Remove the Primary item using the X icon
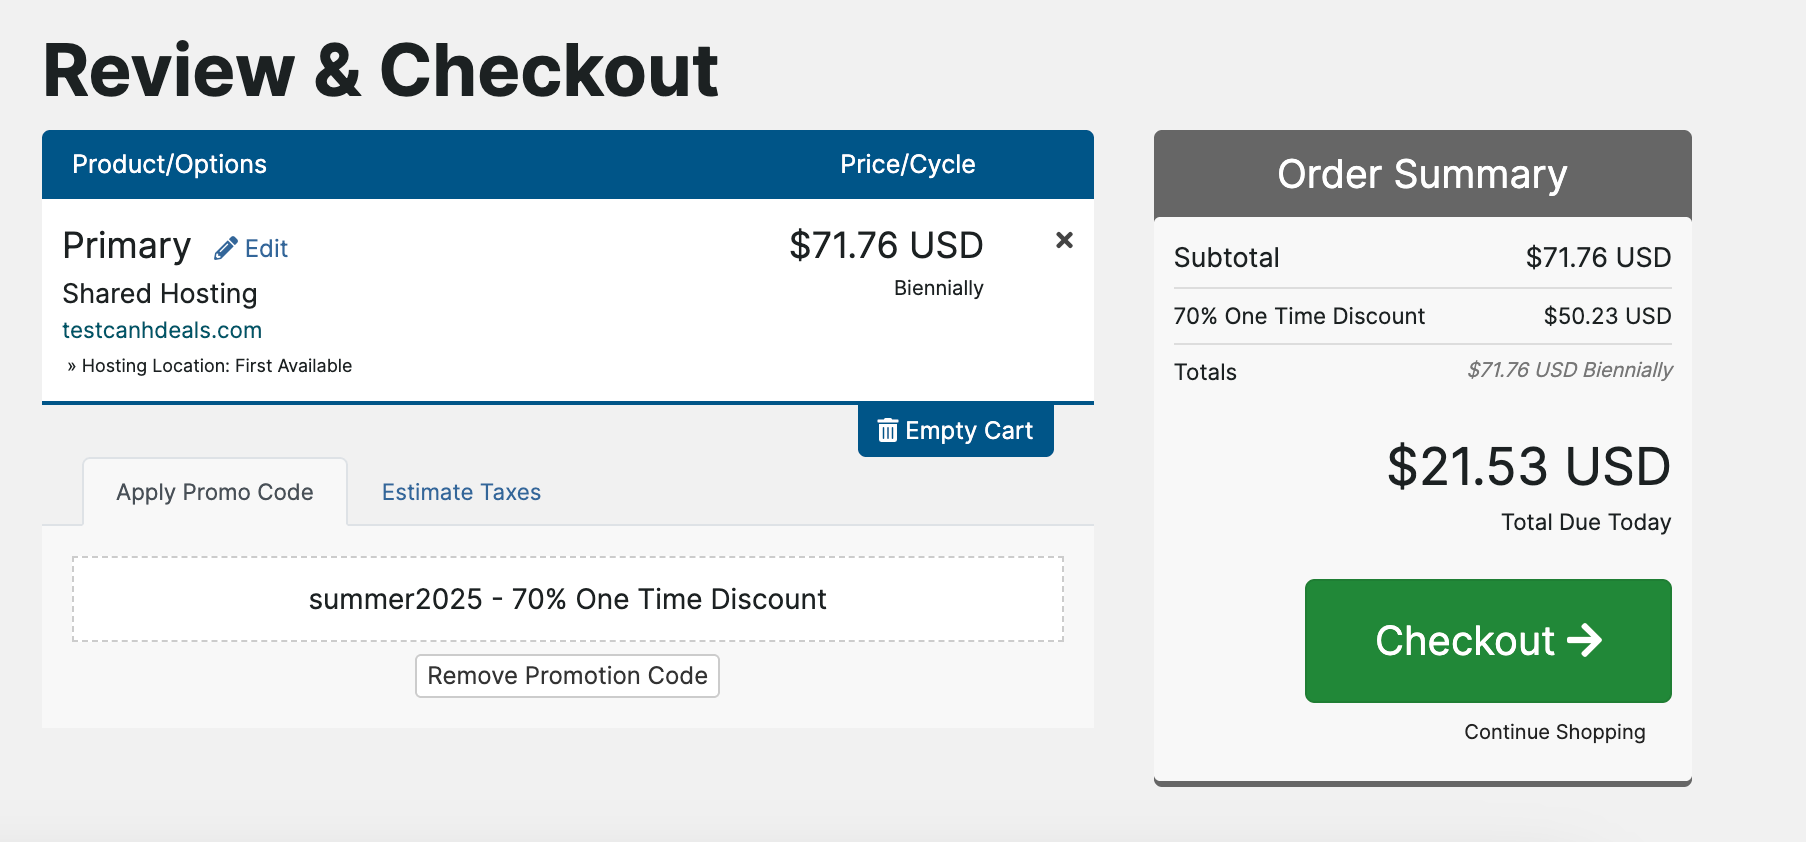This screenshot has height=842, width=1806. [x=1064, y=240]
